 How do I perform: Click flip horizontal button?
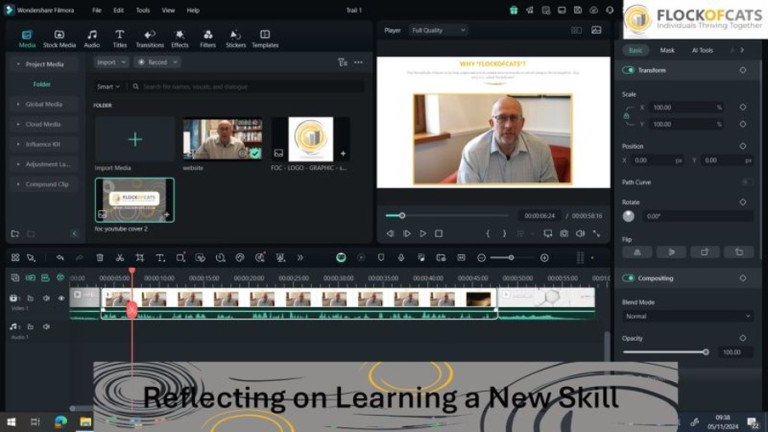tap(637, 252)
